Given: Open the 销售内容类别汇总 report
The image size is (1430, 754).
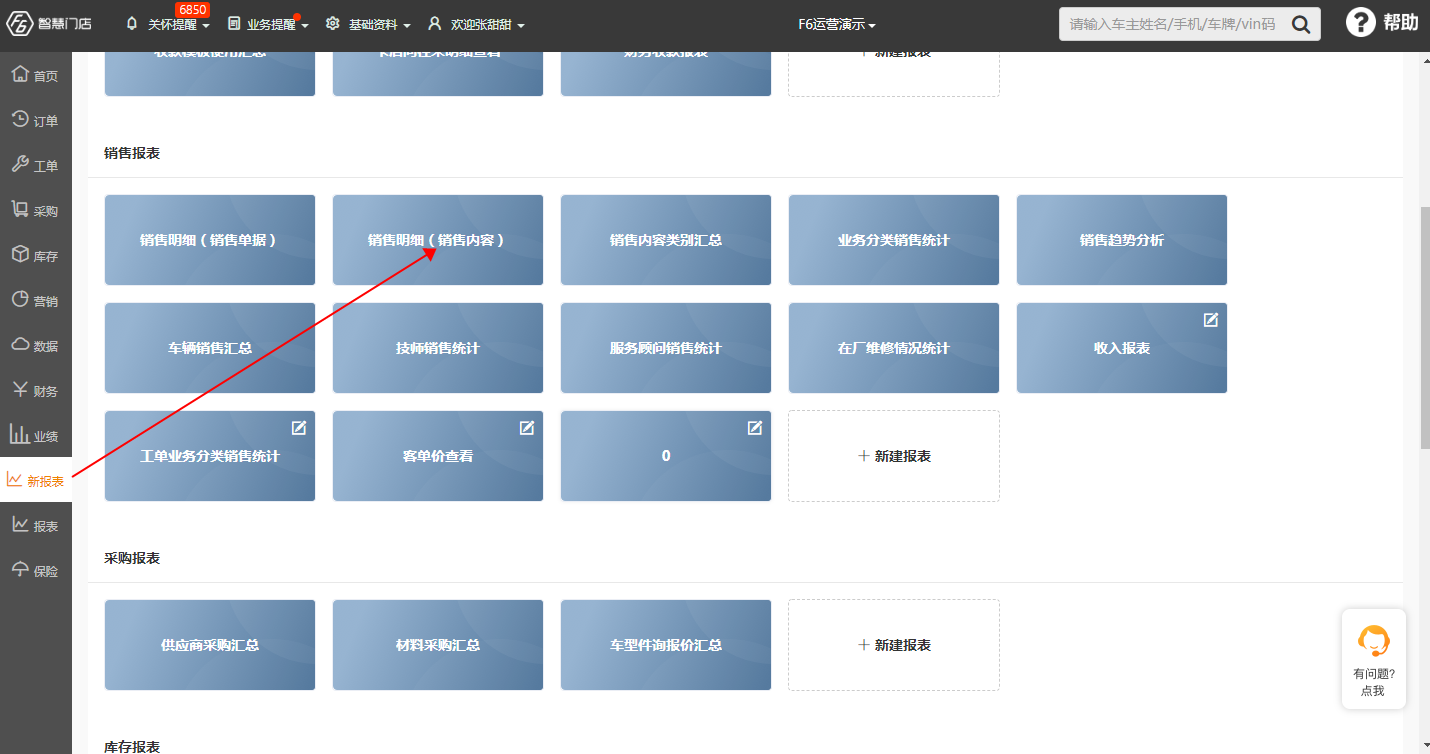Looking at the screenshot, I should 666,240.
